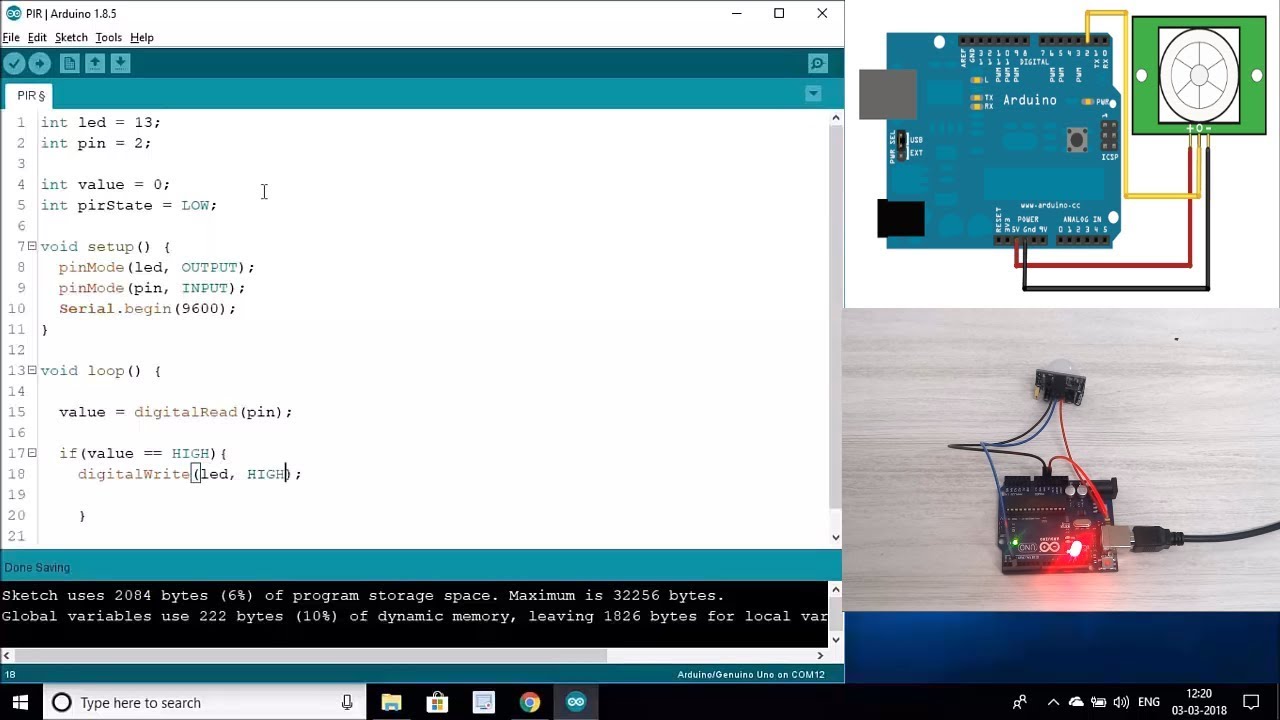
Task: Click on "int led = 13;" line
Action: tap(100, 122)
